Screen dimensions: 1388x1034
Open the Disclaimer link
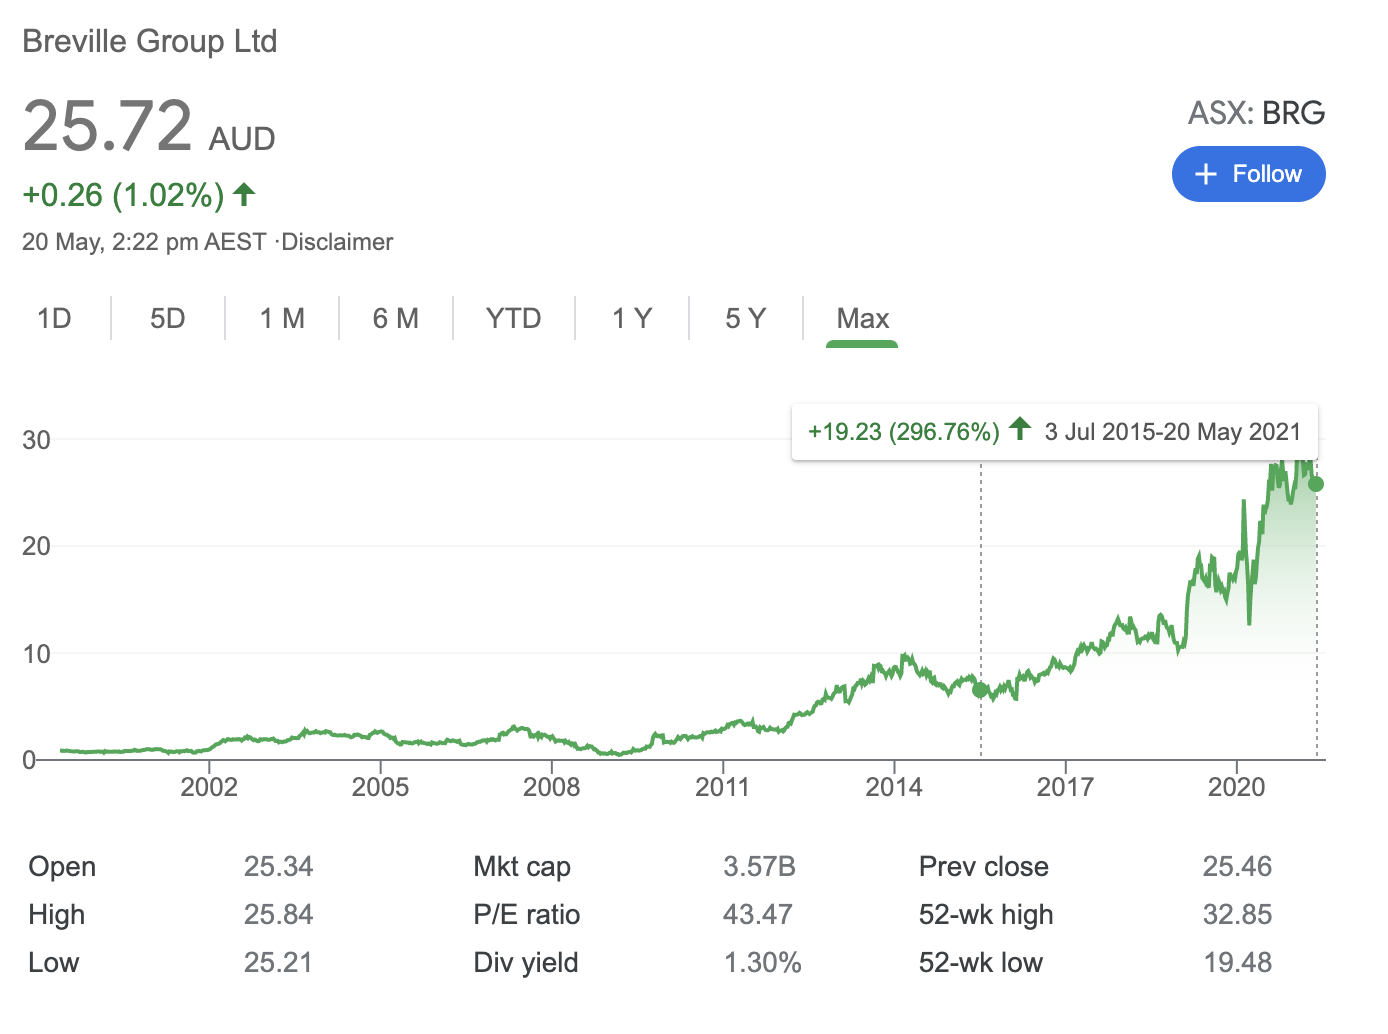tap(337, 242)
